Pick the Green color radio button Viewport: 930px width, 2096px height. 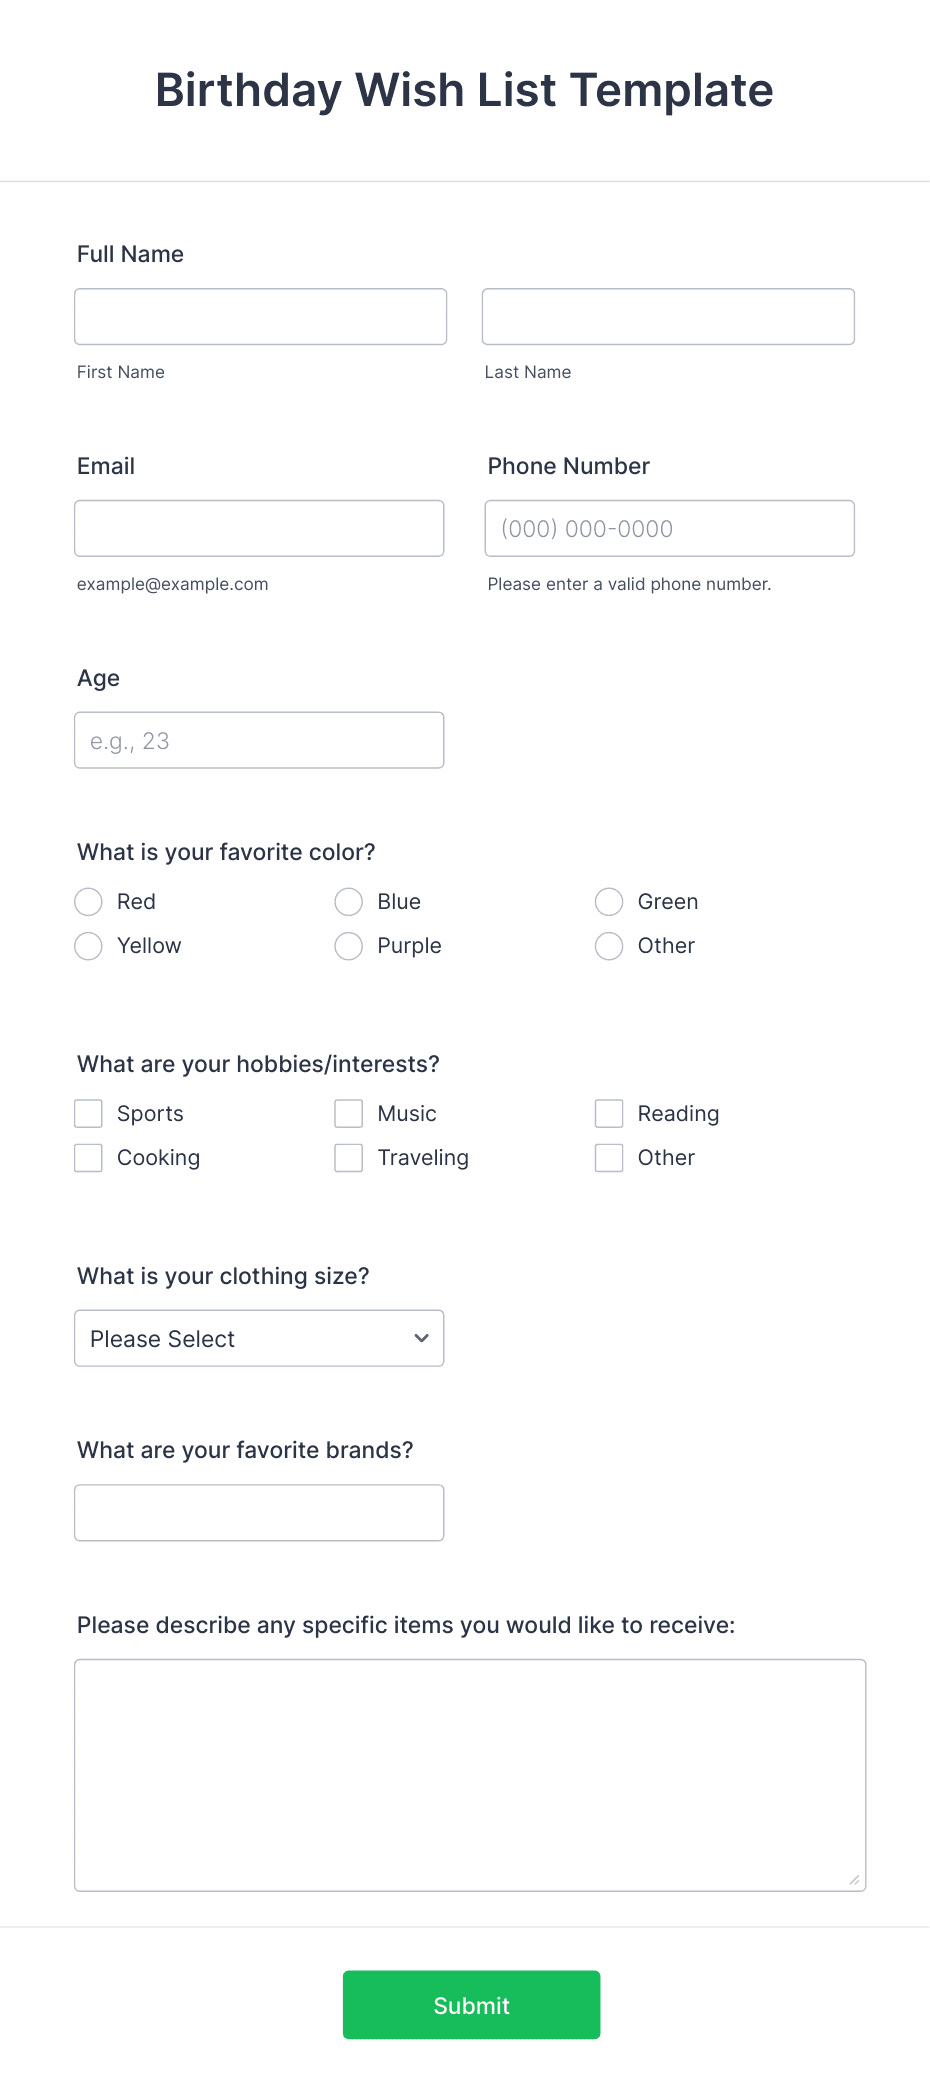coord(609,901)
